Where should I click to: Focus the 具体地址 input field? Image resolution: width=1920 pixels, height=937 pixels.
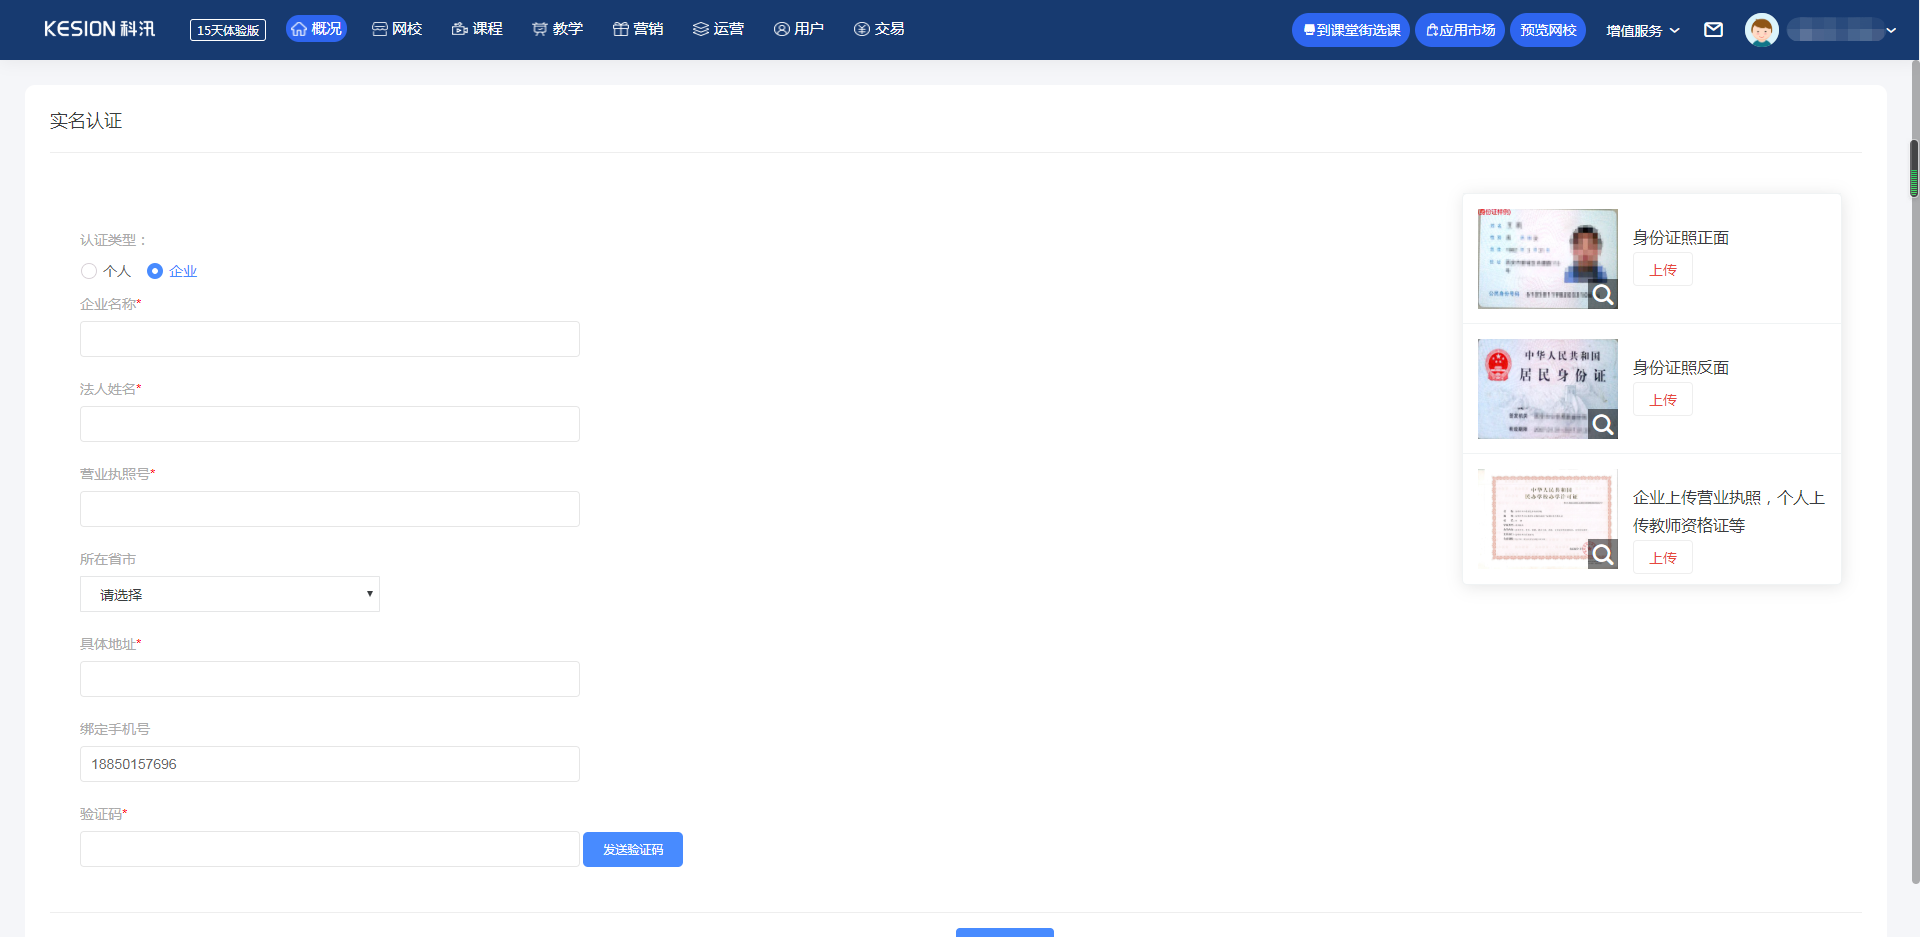coord(330,679)
